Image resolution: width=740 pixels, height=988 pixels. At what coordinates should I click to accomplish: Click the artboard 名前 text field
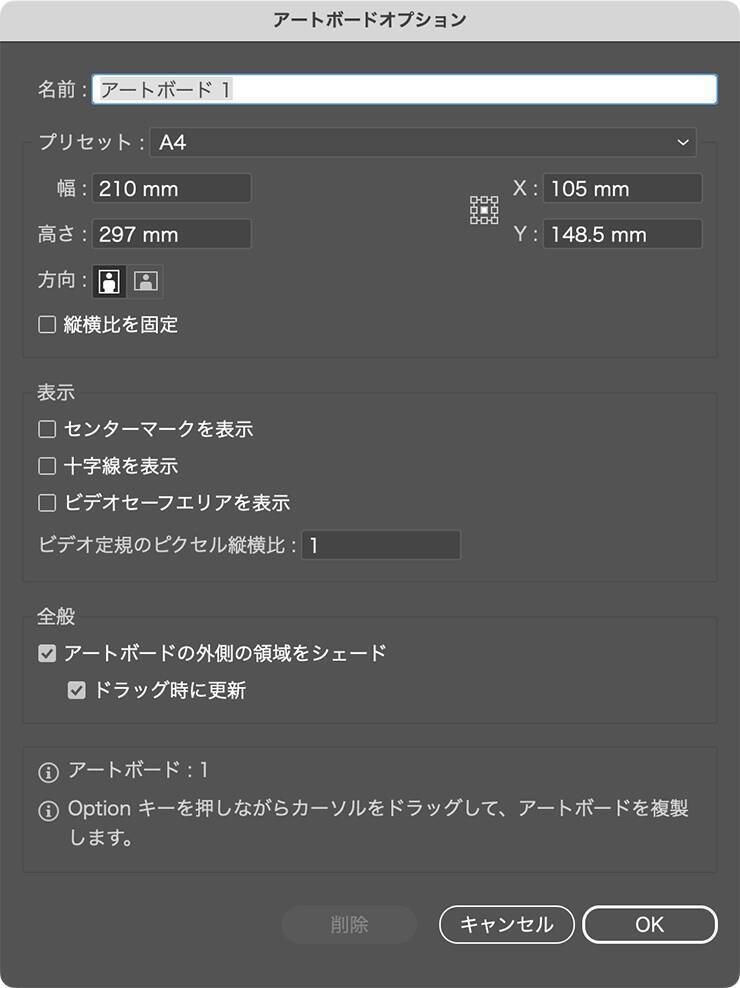pos(404,89)
